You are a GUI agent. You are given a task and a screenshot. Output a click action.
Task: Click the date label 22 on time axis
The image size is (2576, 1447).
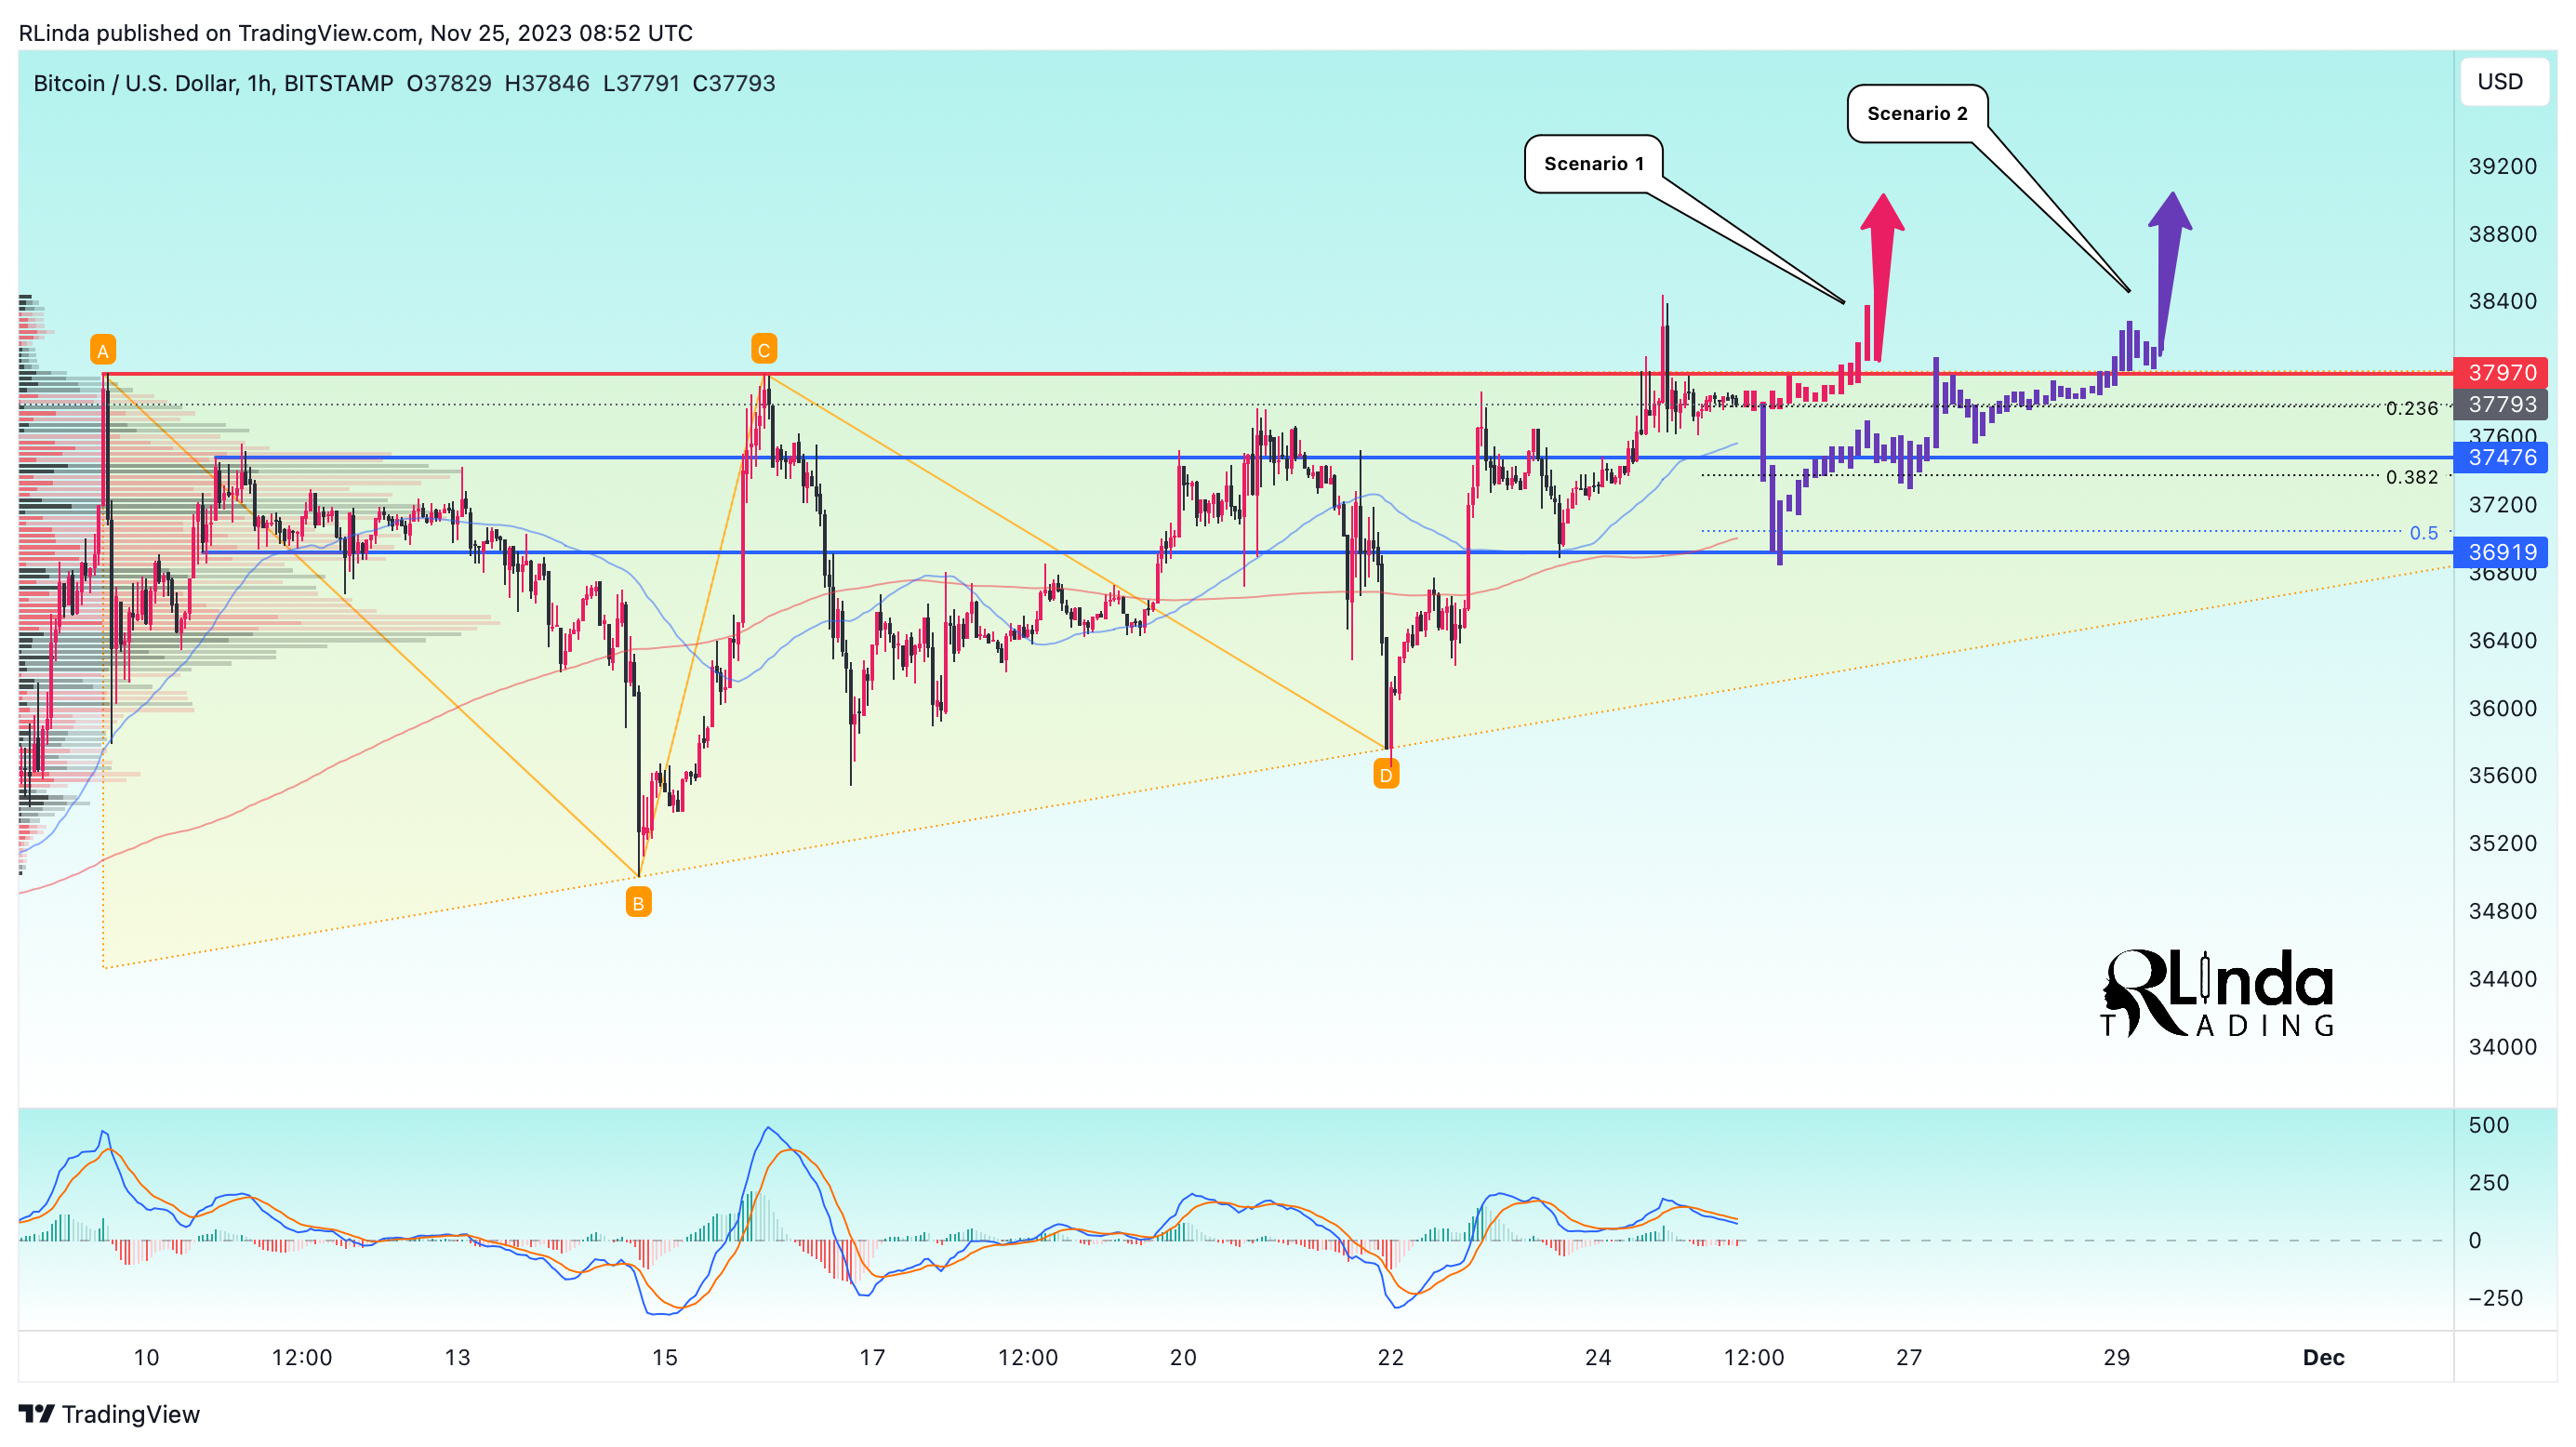pos(1390,1357)
